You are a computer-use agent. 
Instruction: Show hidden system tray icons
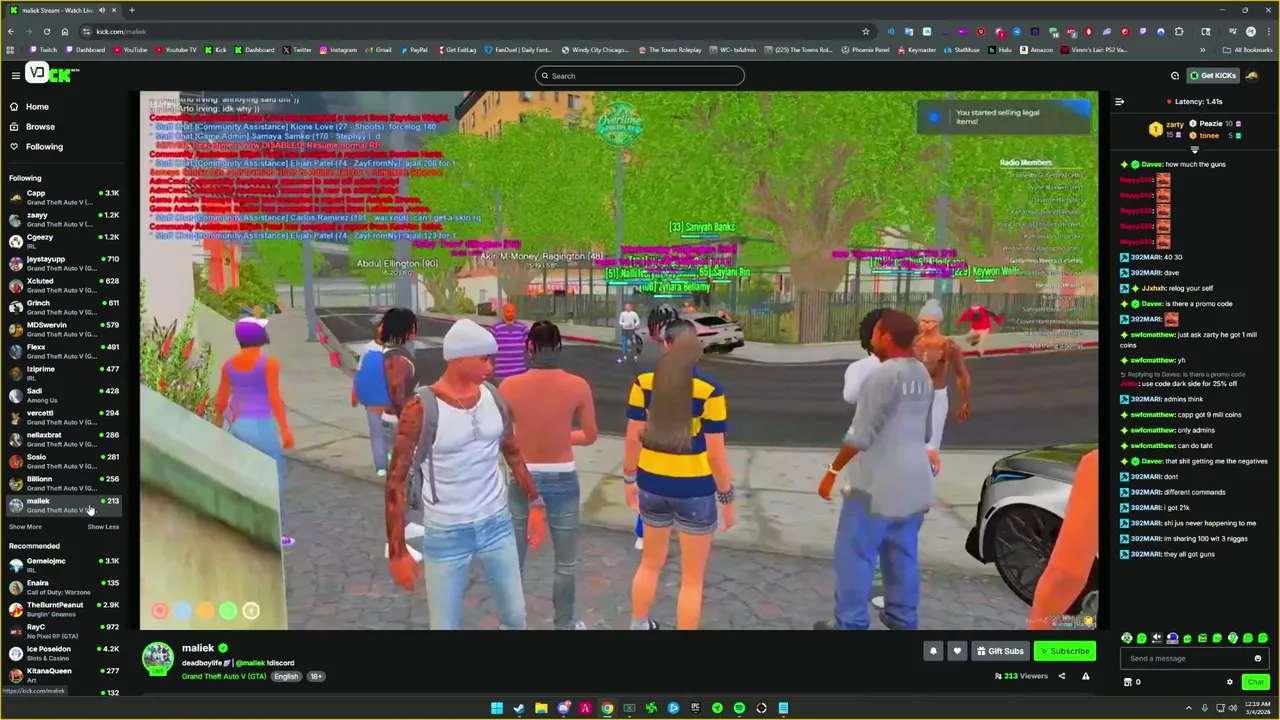pos(1188,708)
